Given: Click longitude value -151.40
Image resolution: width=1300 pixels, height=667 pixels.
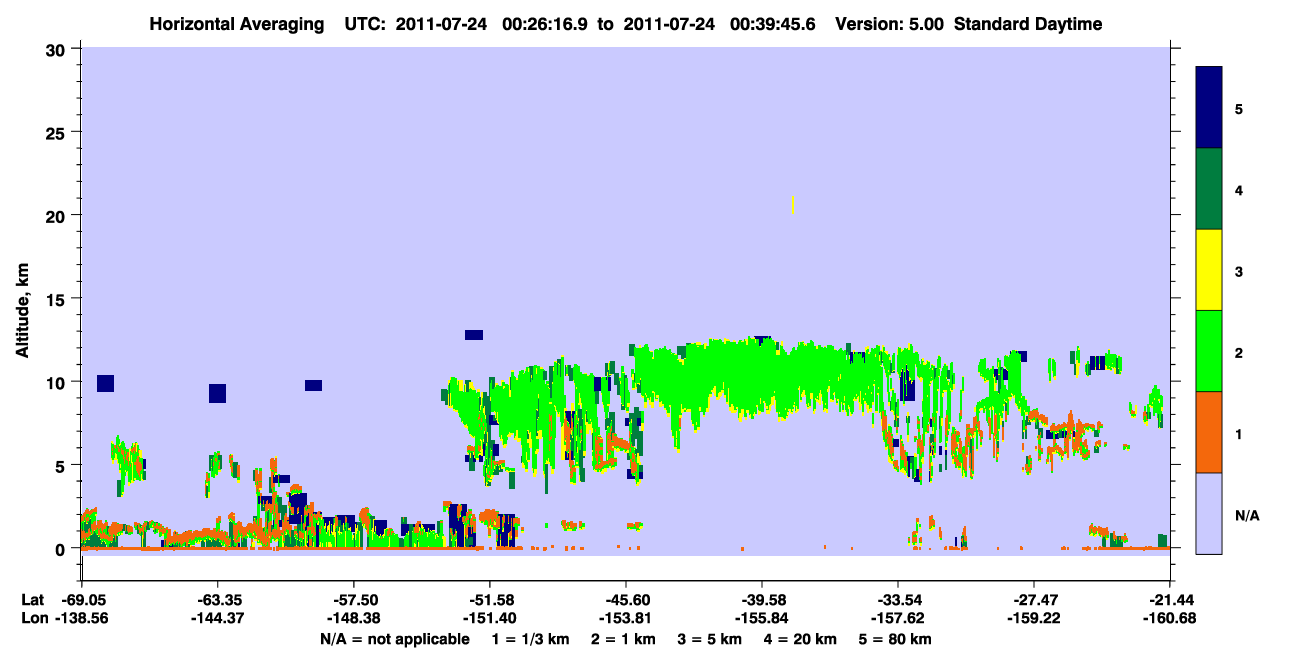Looking at the screenshot, I should 489,619.
